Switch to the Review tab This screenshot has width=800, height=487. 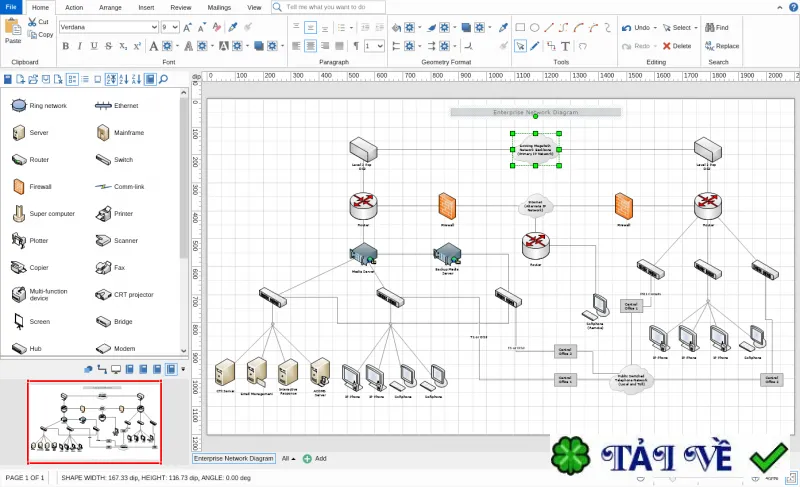click(181, 7)
